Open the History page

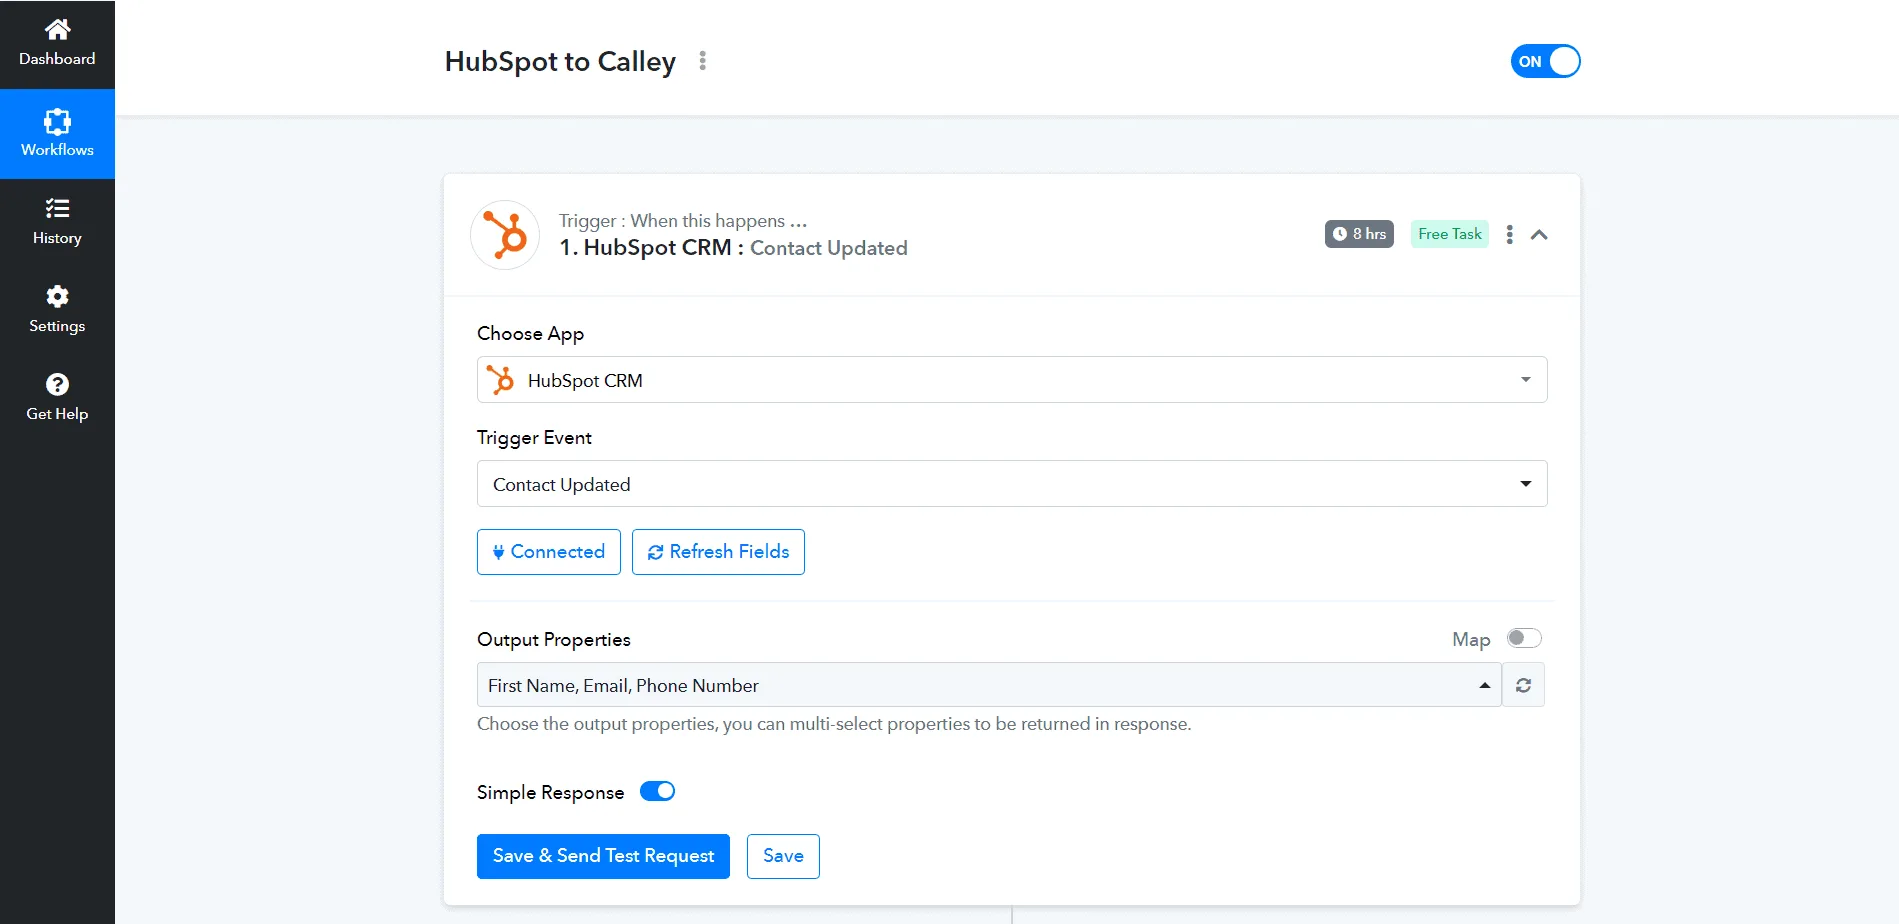[x=57, y=222]
